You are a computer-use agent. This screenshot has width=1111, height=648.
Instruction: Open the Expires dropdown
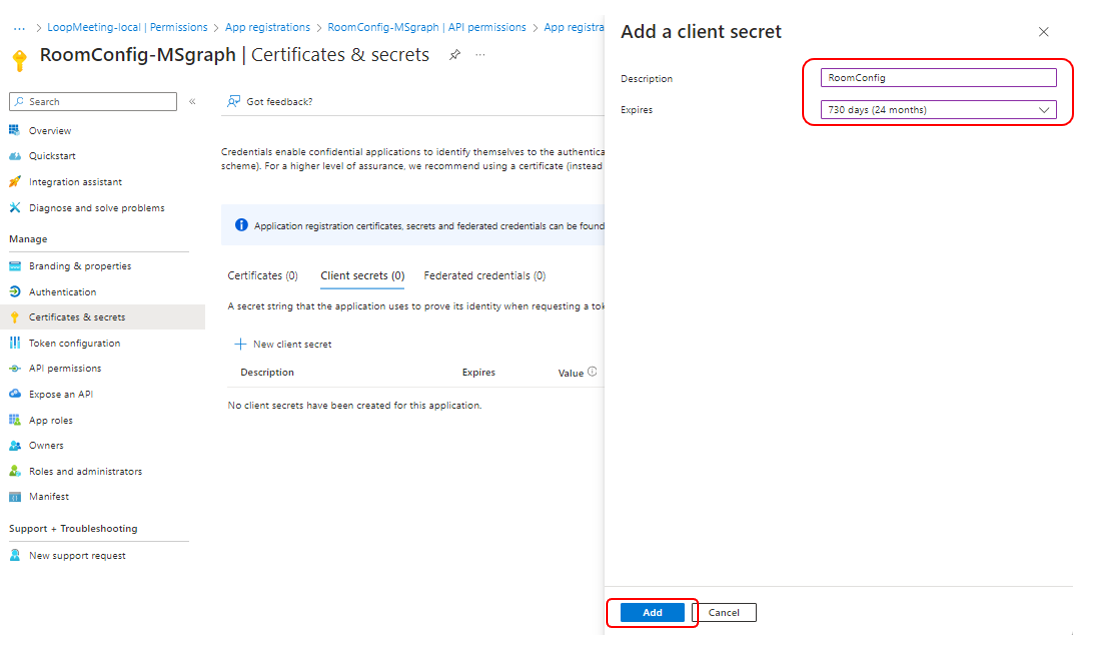pos(938,110)
